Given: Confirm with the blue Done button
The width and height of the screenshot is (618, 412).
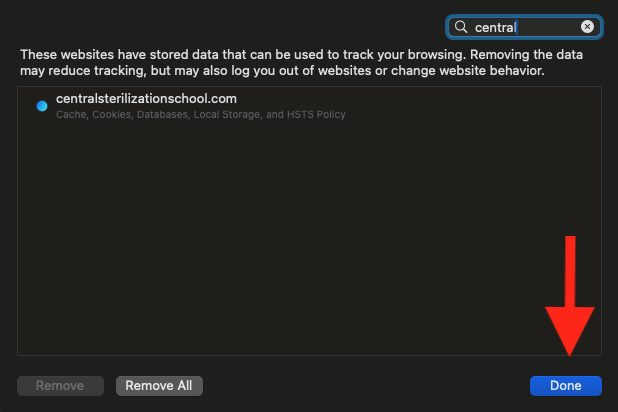Looking at the screenshot, I should [566, 386].
